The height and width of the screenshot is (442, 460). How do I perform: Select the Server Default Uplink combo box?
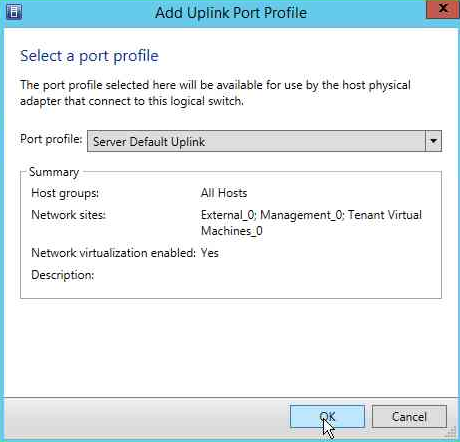pyautogui.click(x=264, y=141)
